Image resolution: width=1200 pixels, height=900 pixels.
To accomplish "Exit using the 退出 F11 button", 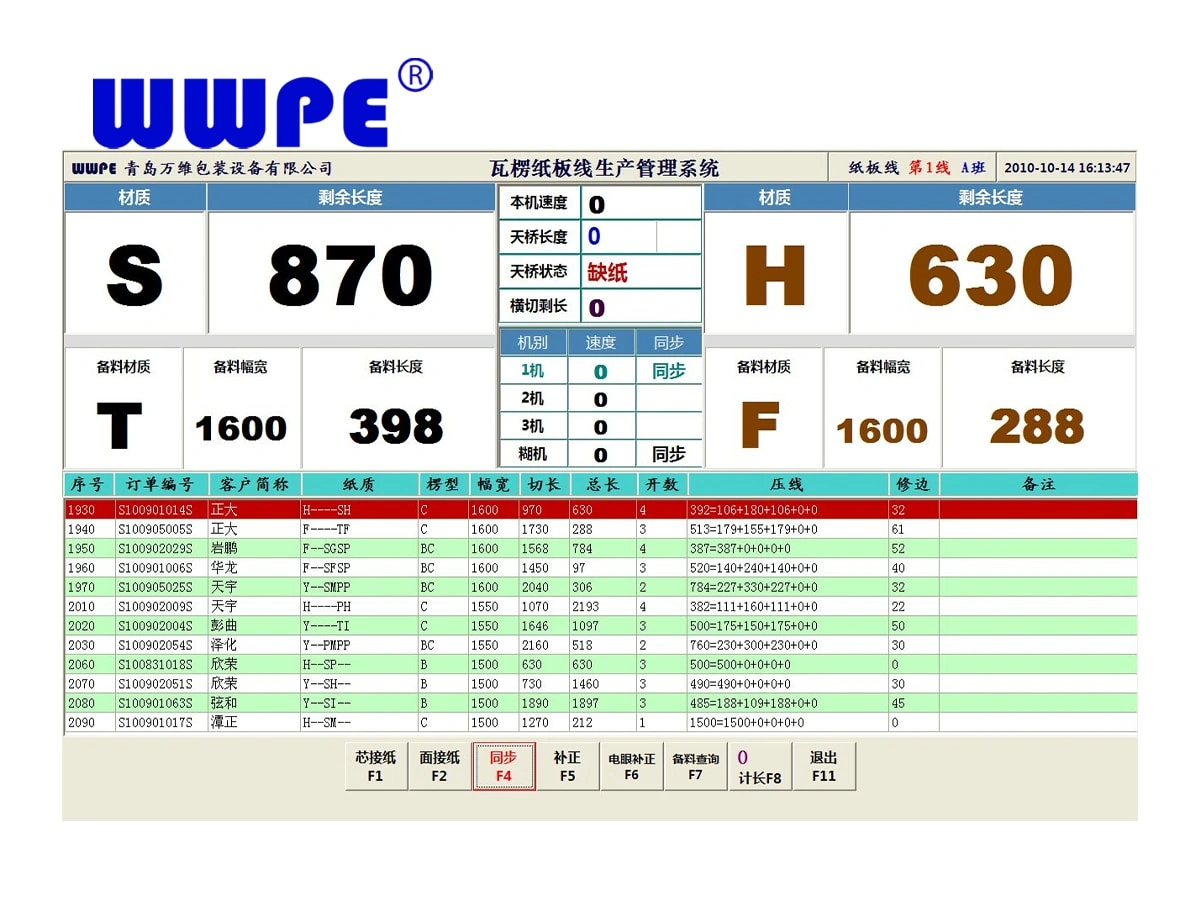I will [823, 766].
